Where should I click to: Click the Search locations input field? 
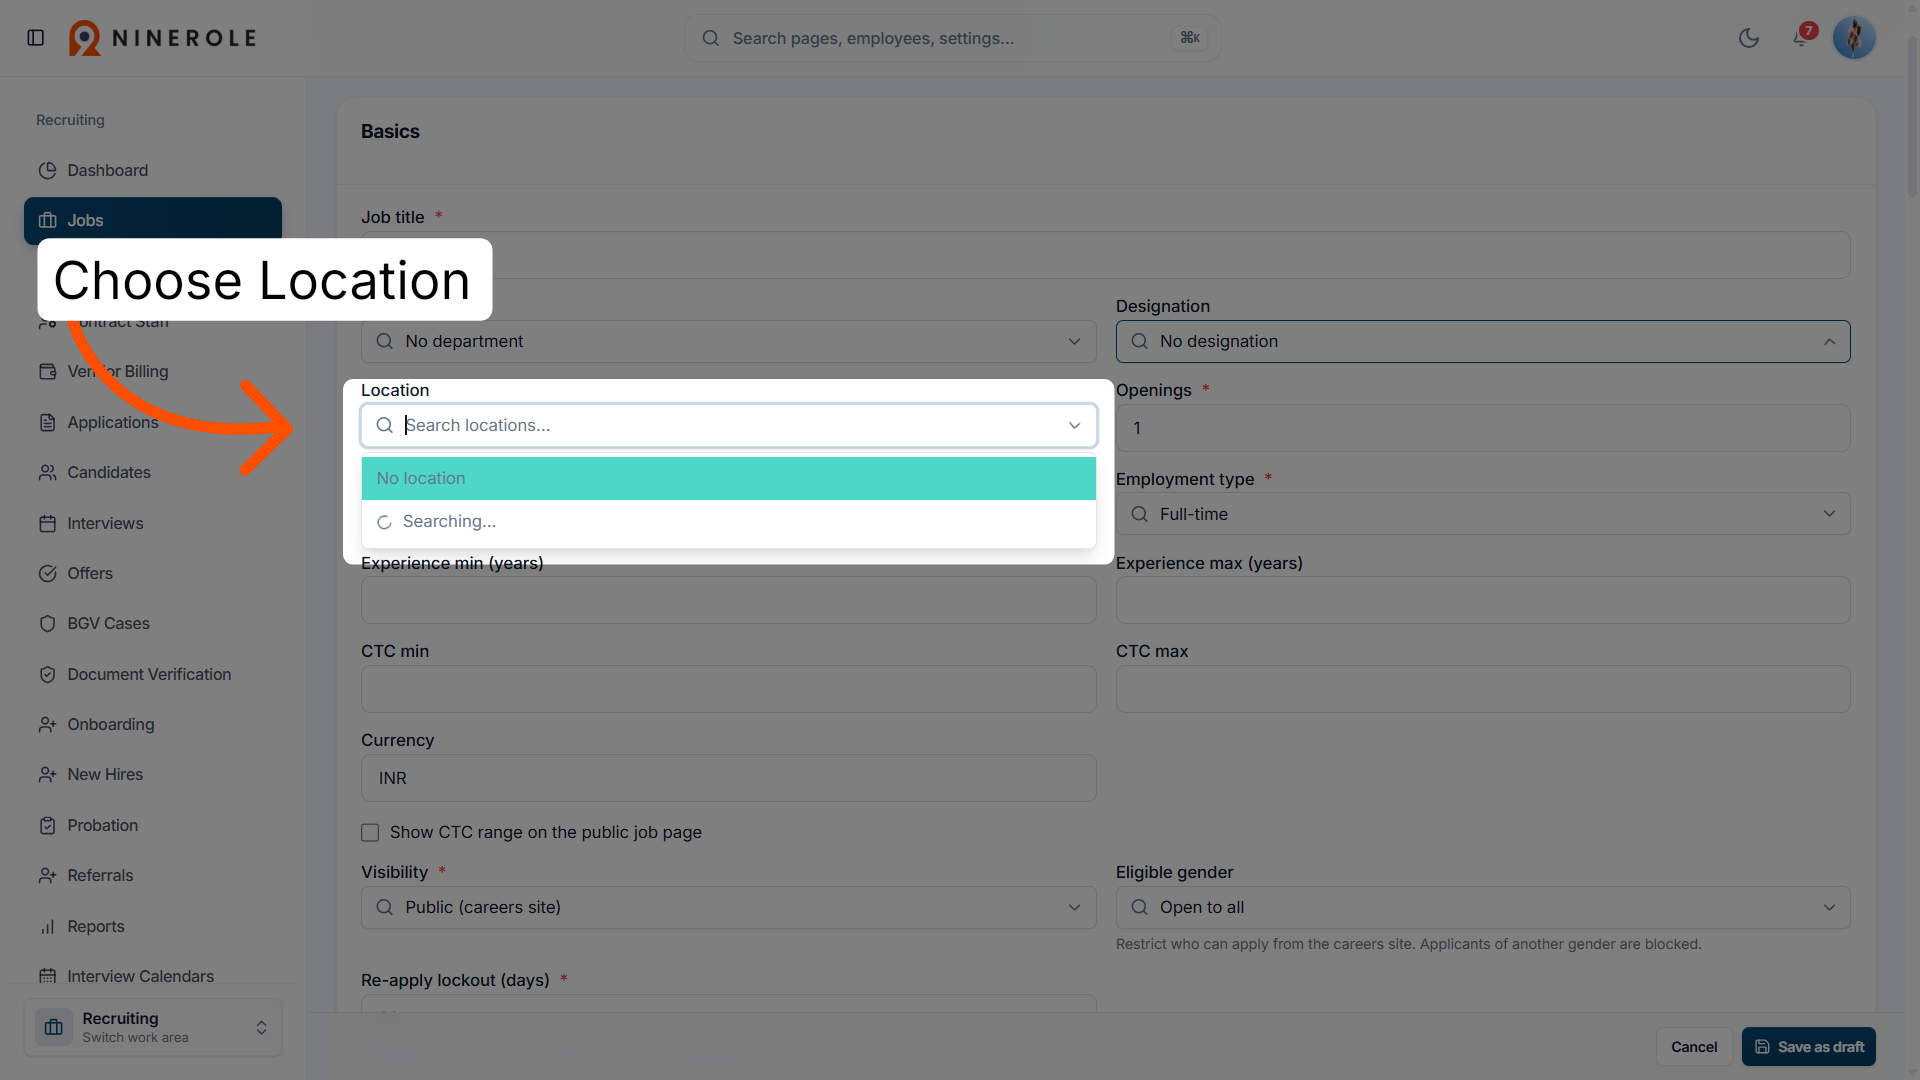728,425
